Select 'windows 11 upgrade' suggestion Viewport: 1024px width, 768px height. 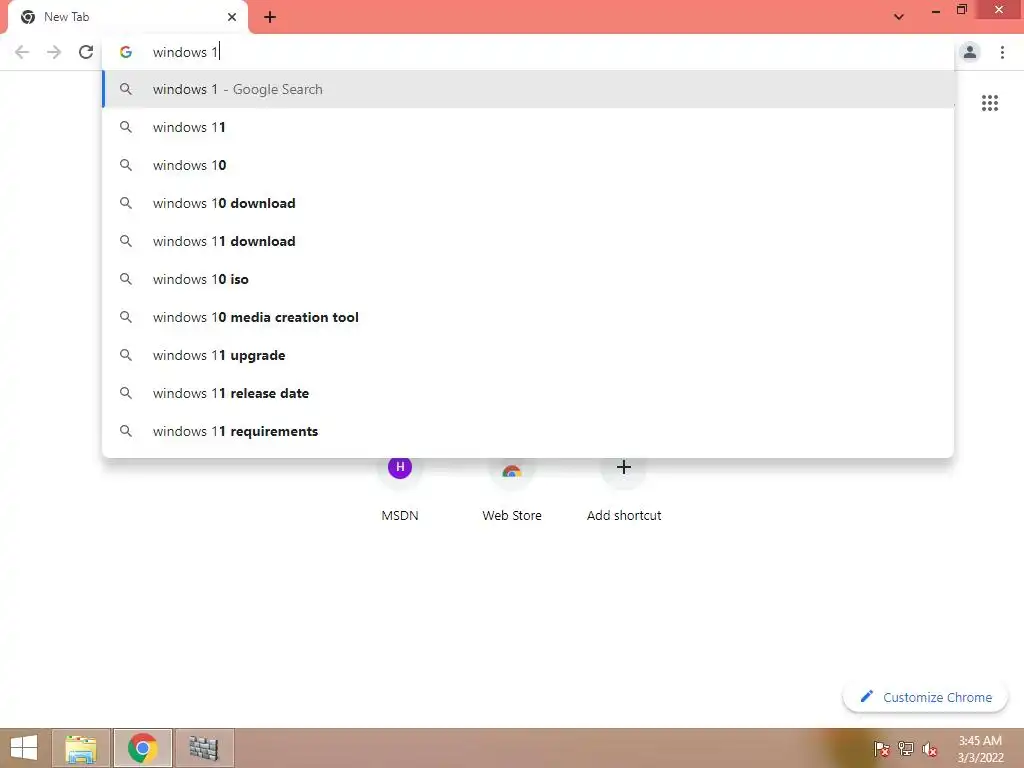[528, 355]
